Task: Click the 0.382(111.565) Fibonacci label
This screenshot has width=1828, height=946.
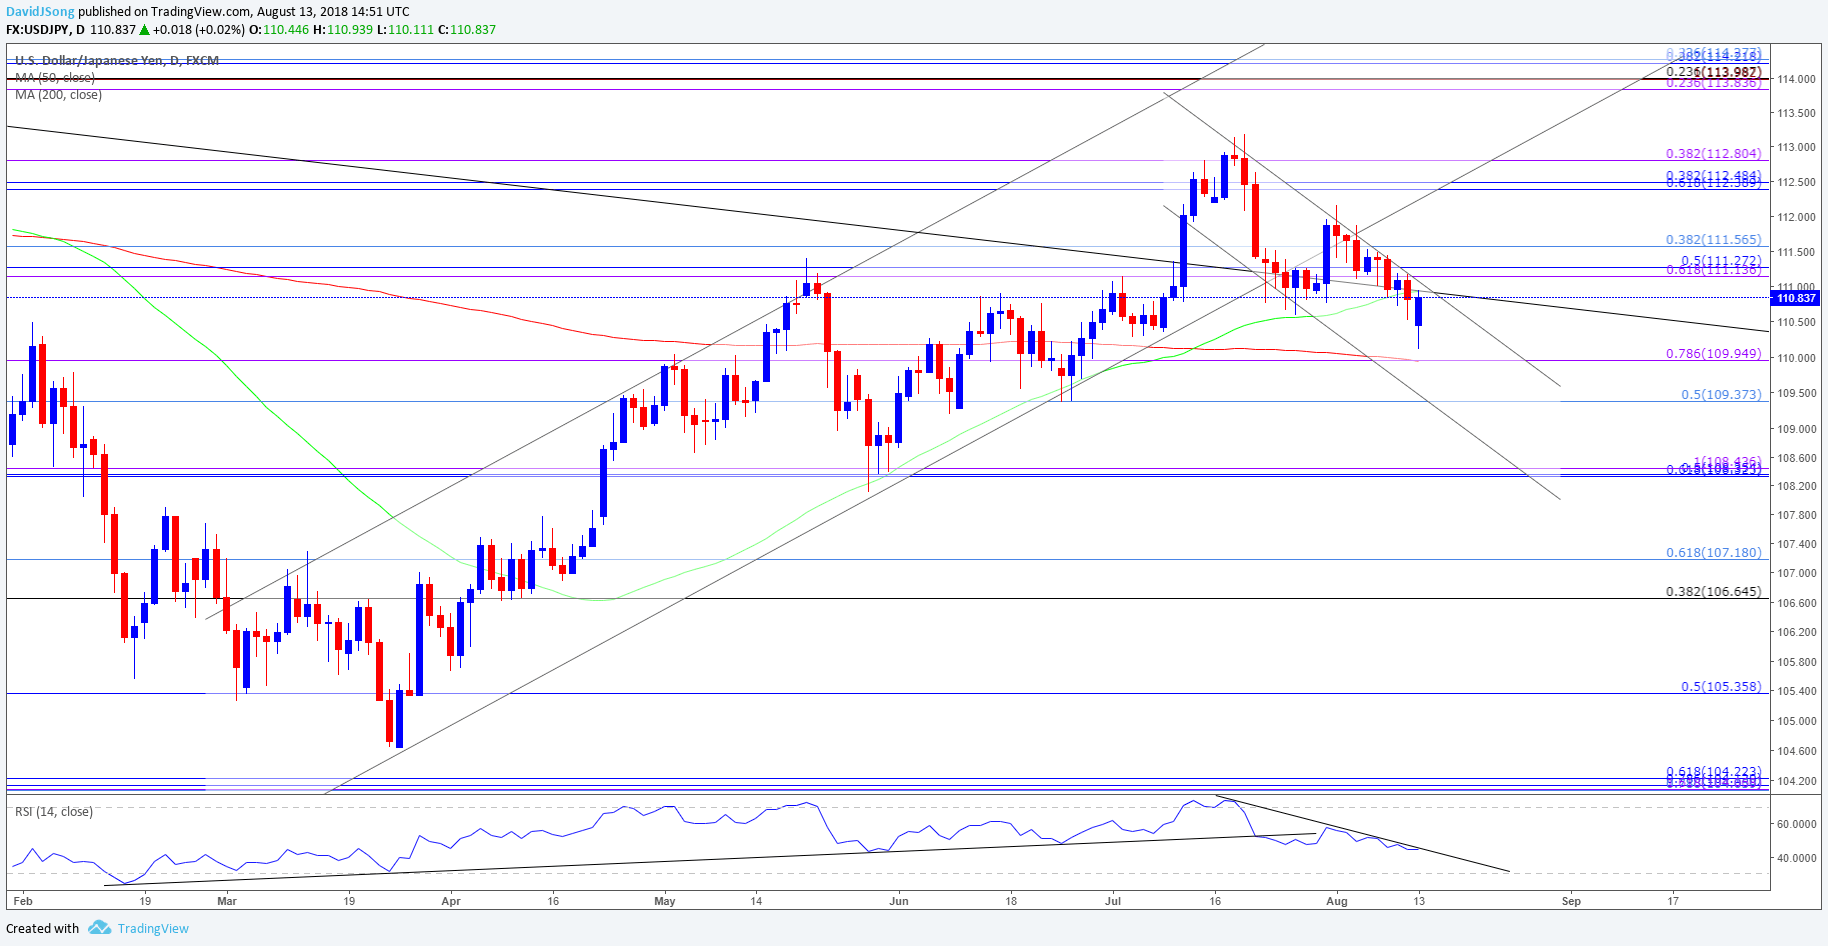Action: pos(1713,239)
